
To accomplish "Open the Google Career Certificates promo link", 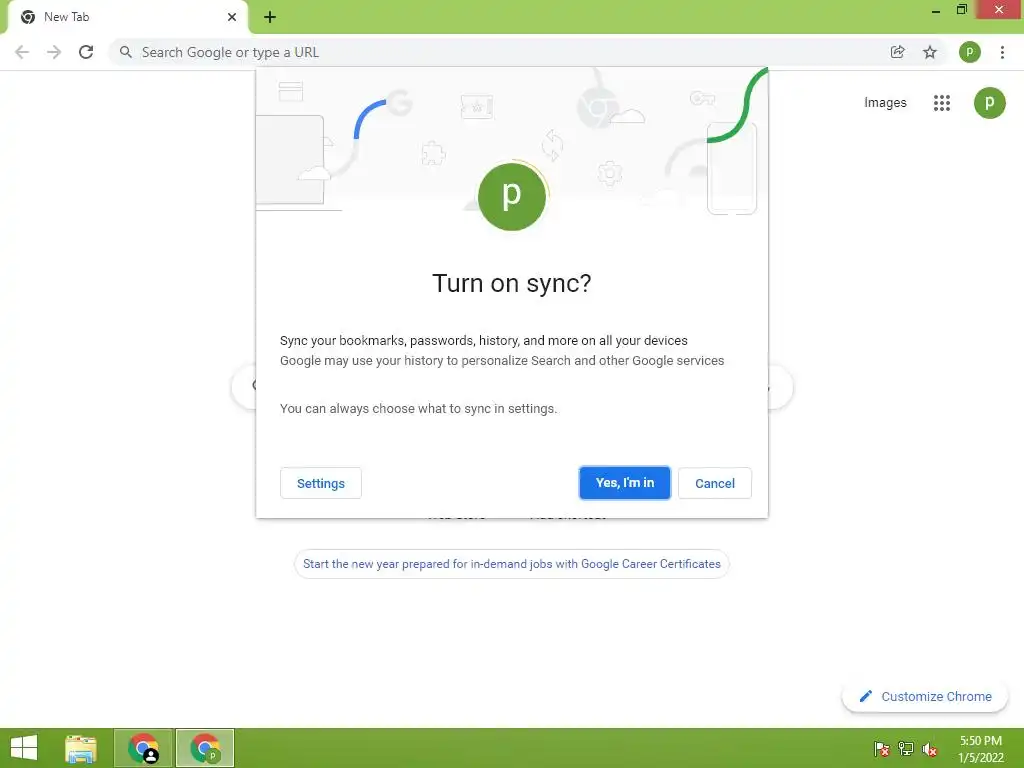I will (x=511, y=564).
